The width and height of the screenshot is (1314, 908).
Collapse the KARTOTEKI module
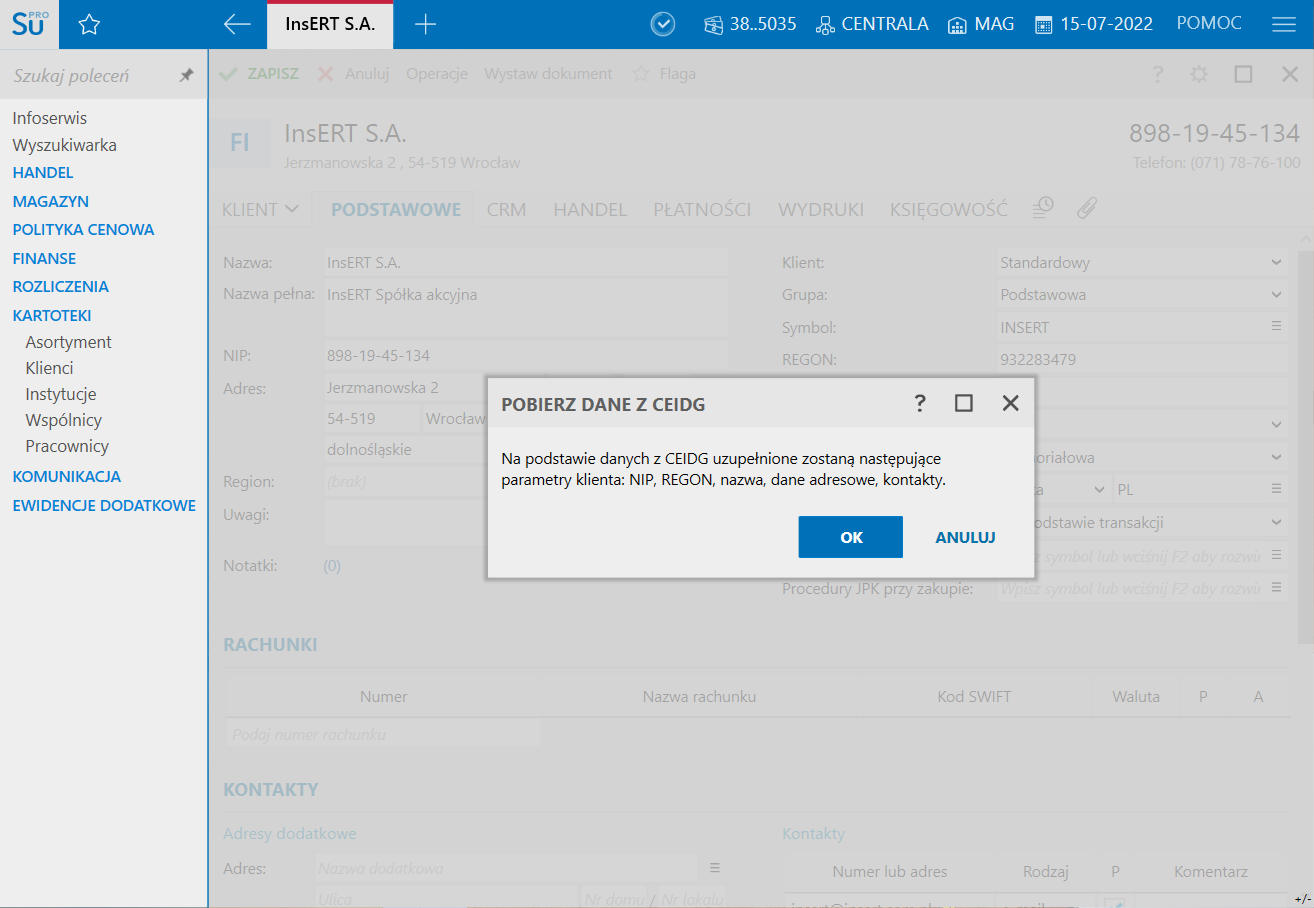coord(52,315)
